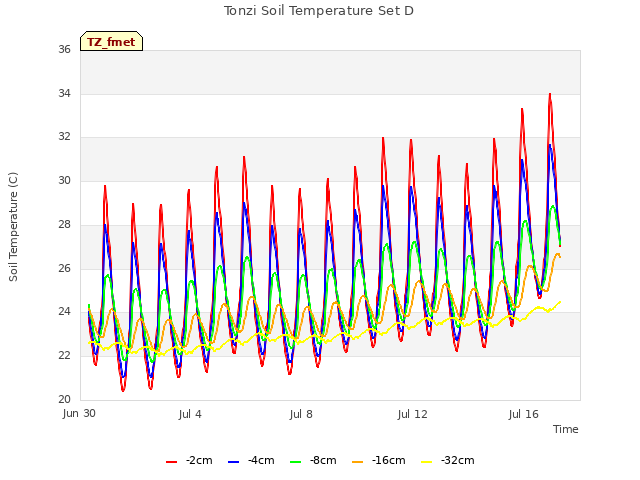Click the Jul 4 tick label

[x=190, y=415]
